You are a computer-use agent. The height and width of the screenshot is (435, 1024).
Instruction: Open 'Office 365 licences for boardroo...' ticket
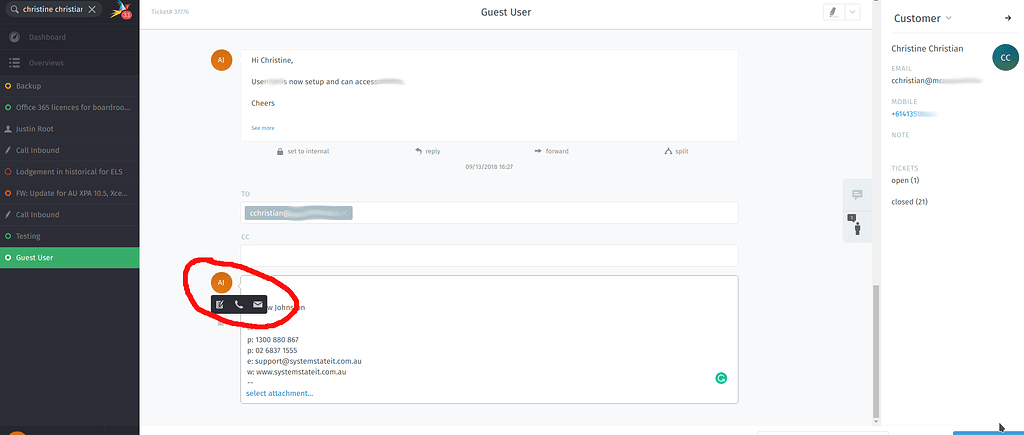(x=69, y=107)
